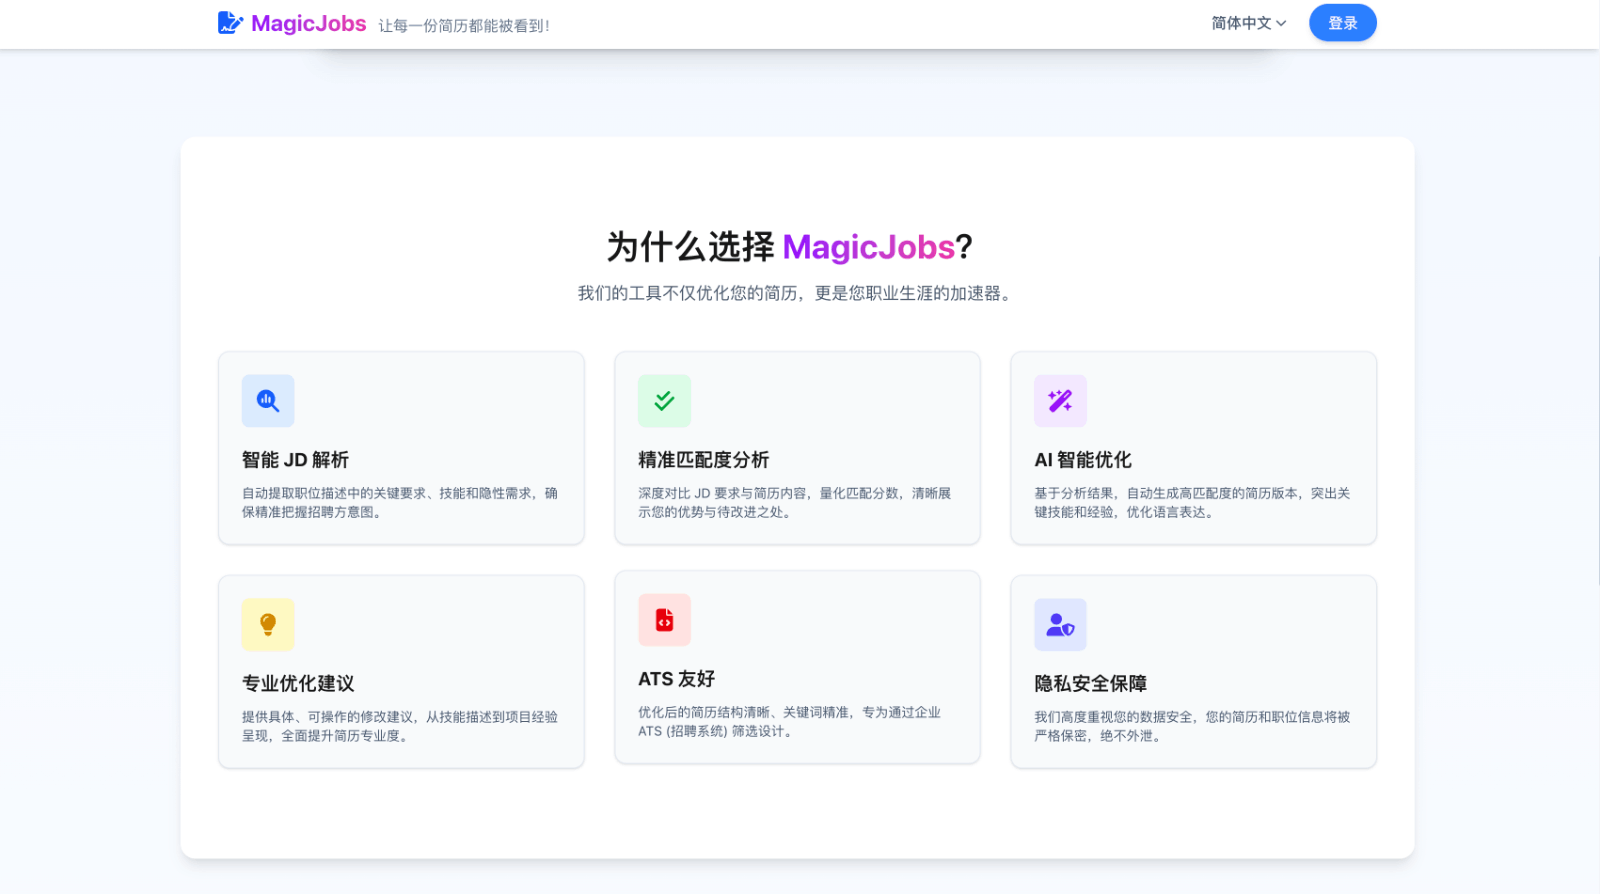Click the 精准匹配度分析 double-check icon
This screenshot has height=894, width=1600.
click(664, 401)
